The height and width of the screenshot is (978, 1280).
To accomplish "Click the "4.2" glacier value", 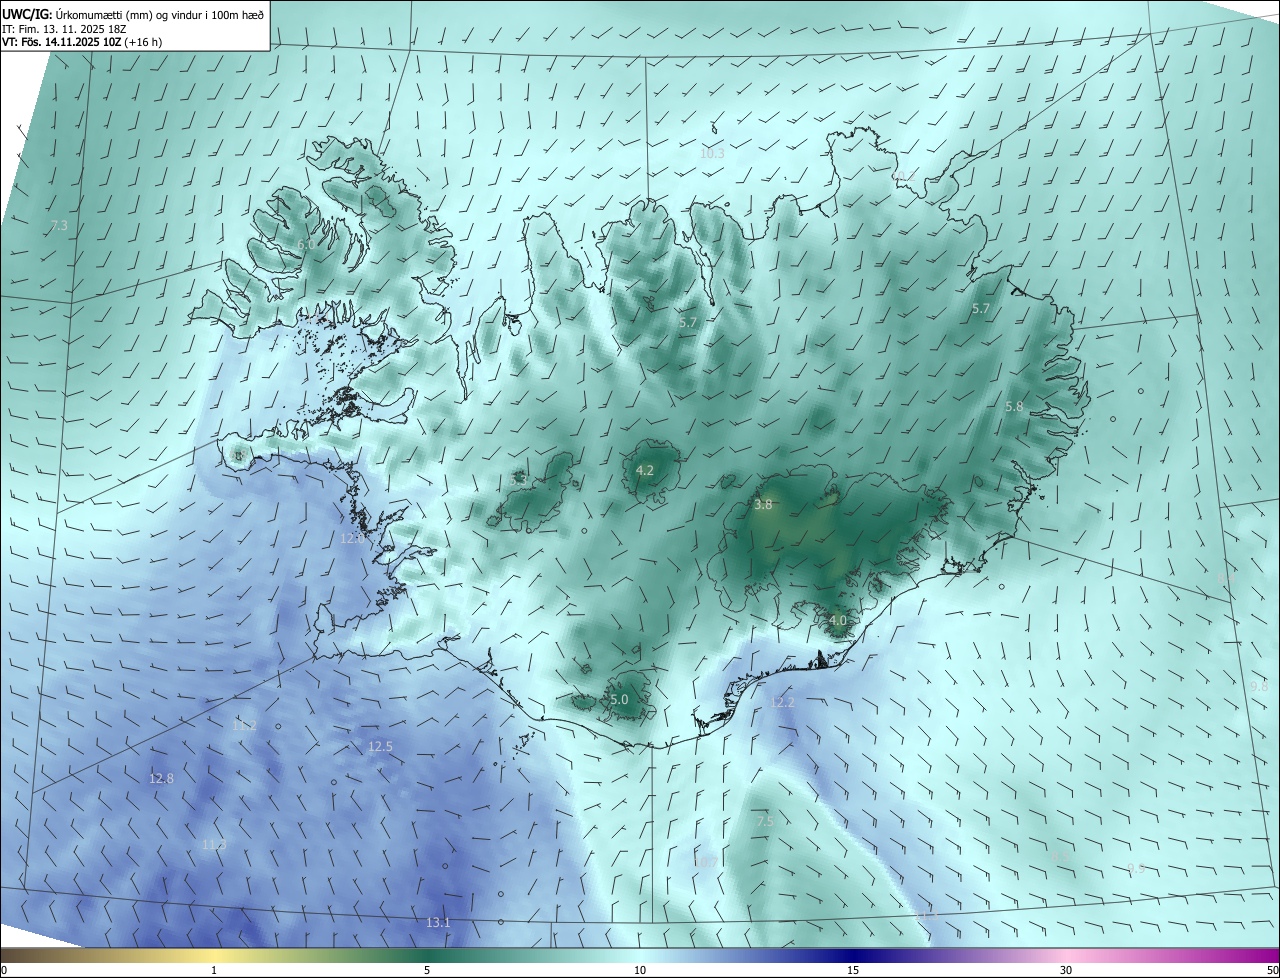I will pyautogui.click(x=645, y=470).
